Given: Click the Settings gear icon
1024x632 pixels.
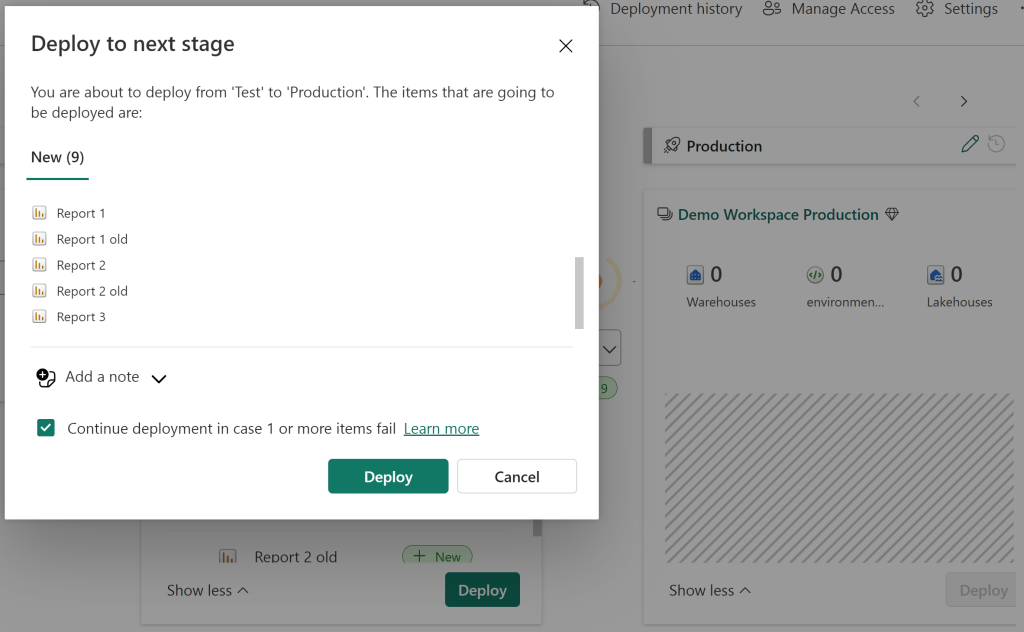Looking at the screenshot, I should 925,9.
